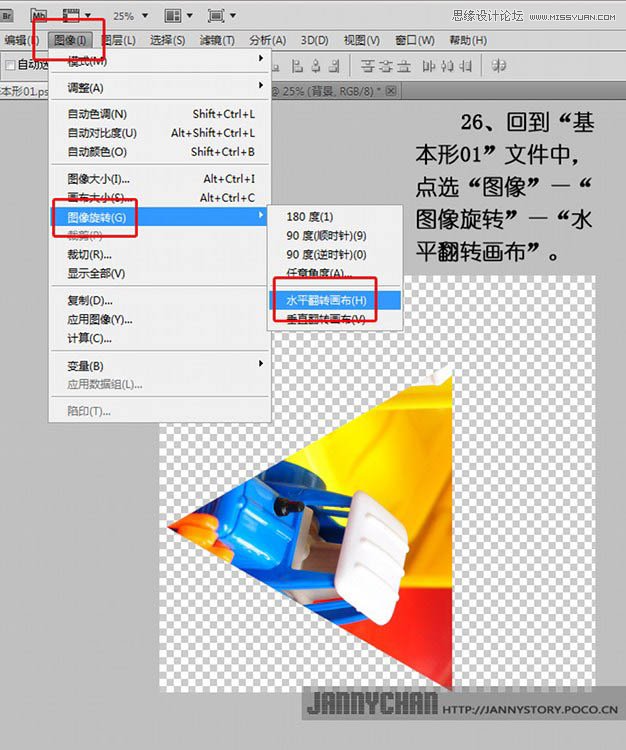Choose 陷印(T)... menu entry
Viewport: 626px width, 750px height.
[160, 411]
